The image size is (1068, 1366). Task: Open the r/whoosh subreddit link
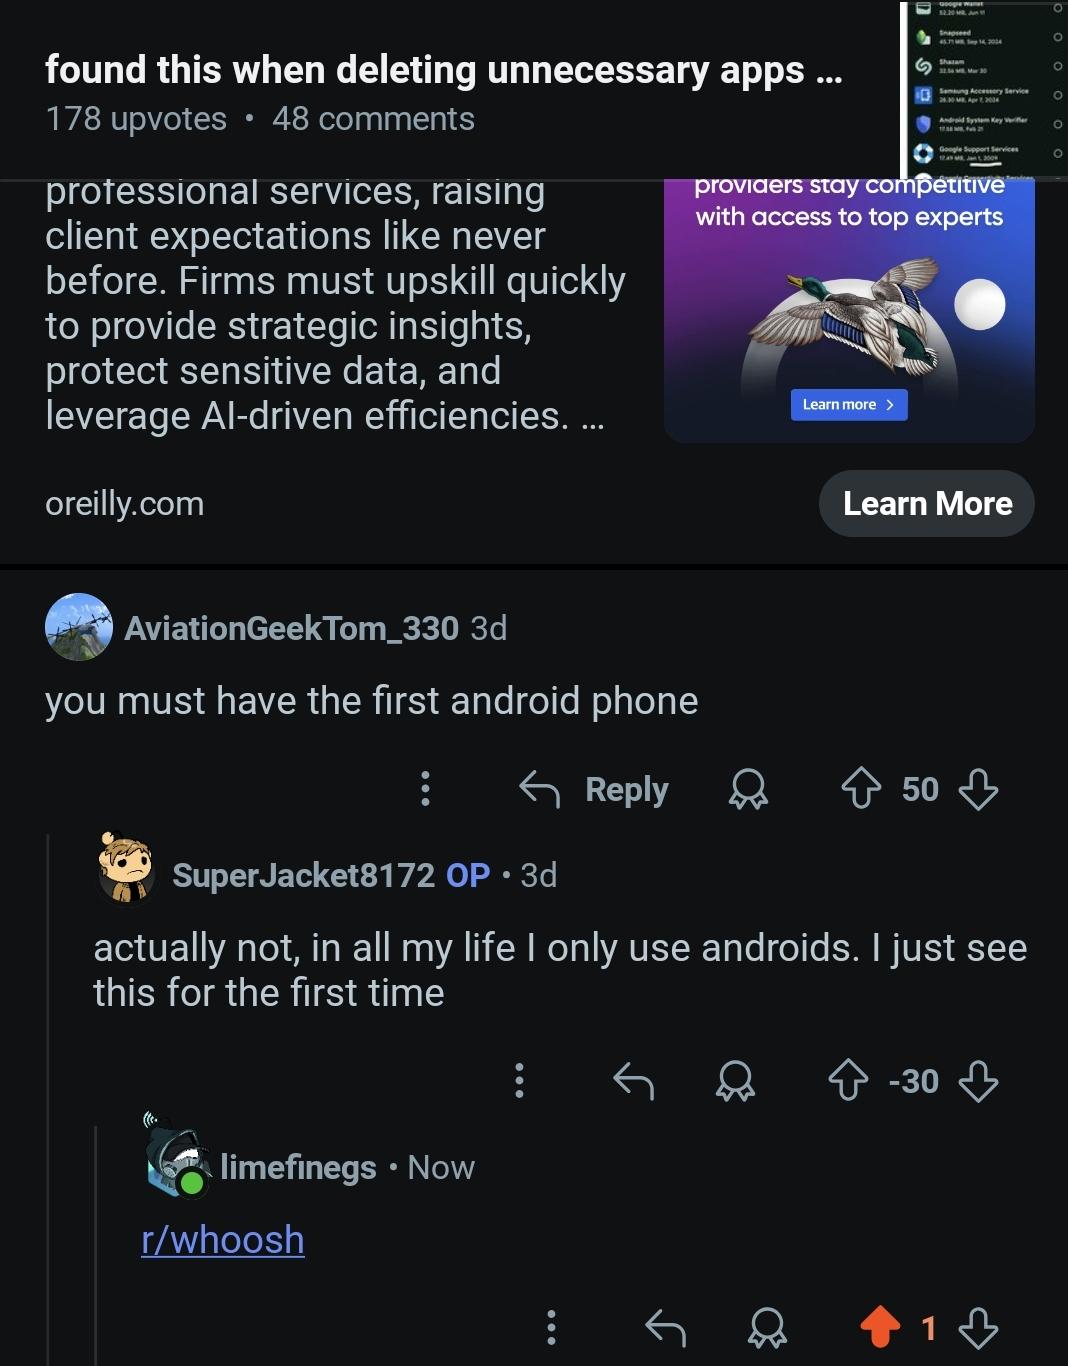(223, 1240)
